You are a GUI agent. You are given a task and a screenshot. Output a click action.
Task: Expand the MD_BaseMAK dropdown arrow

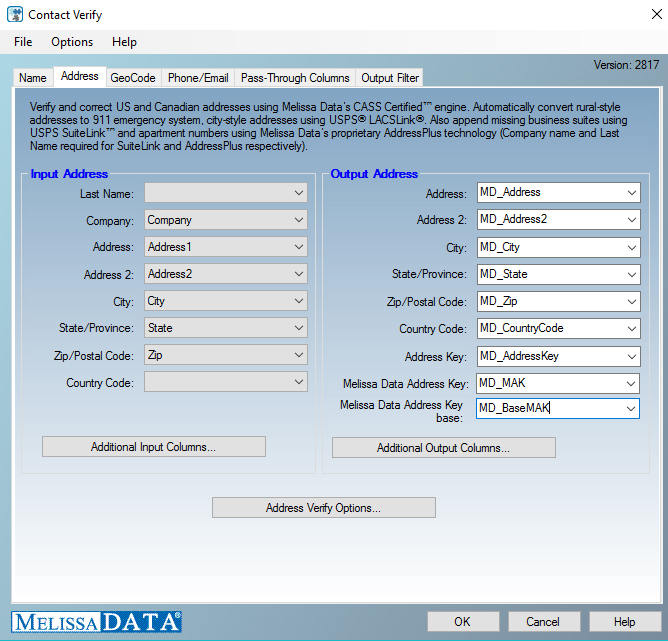click(x=631, y=408)
